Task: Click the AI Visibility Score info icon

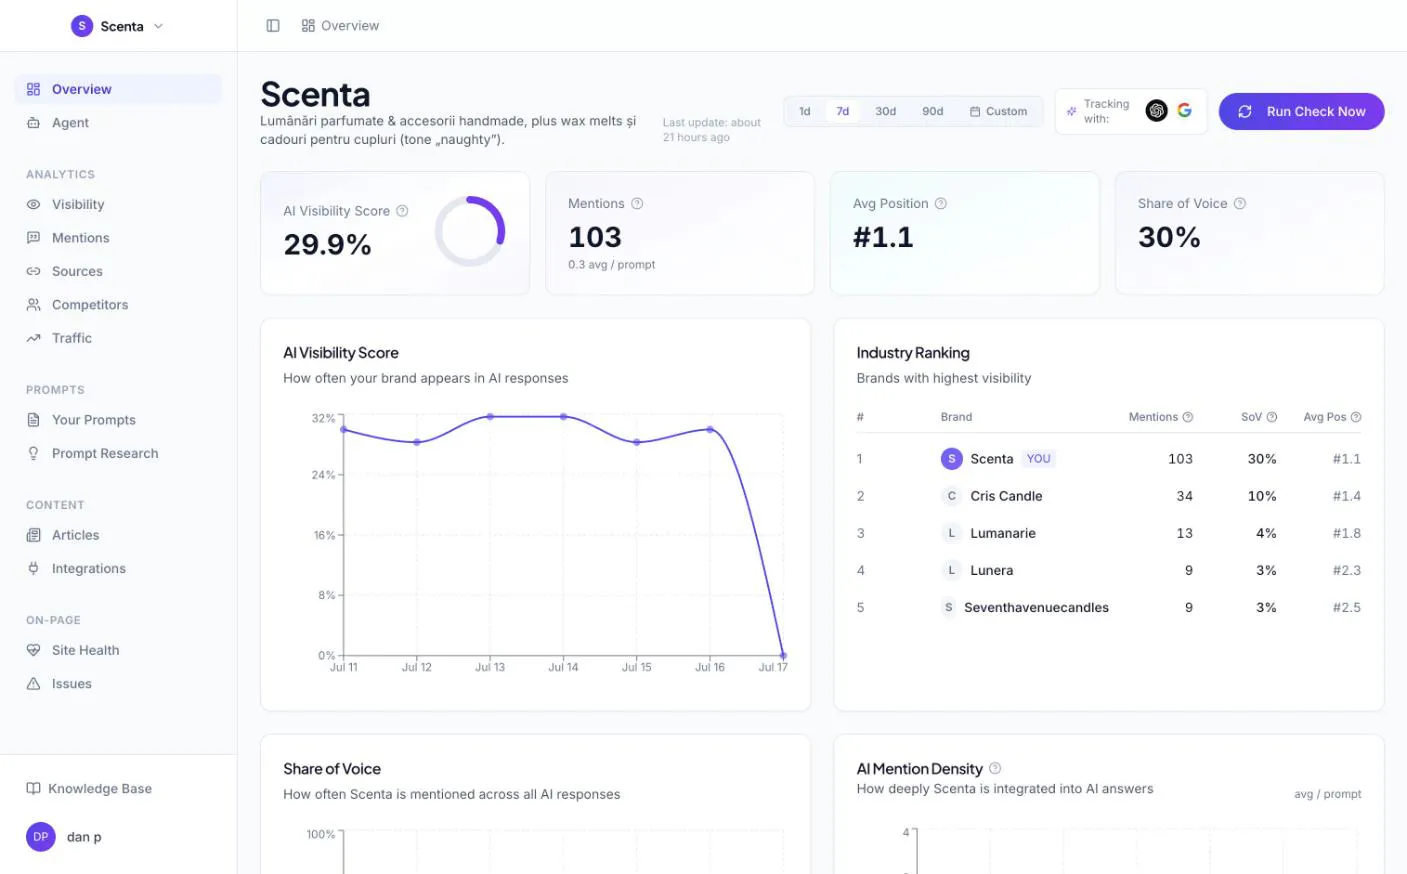Action: [402, 211]
